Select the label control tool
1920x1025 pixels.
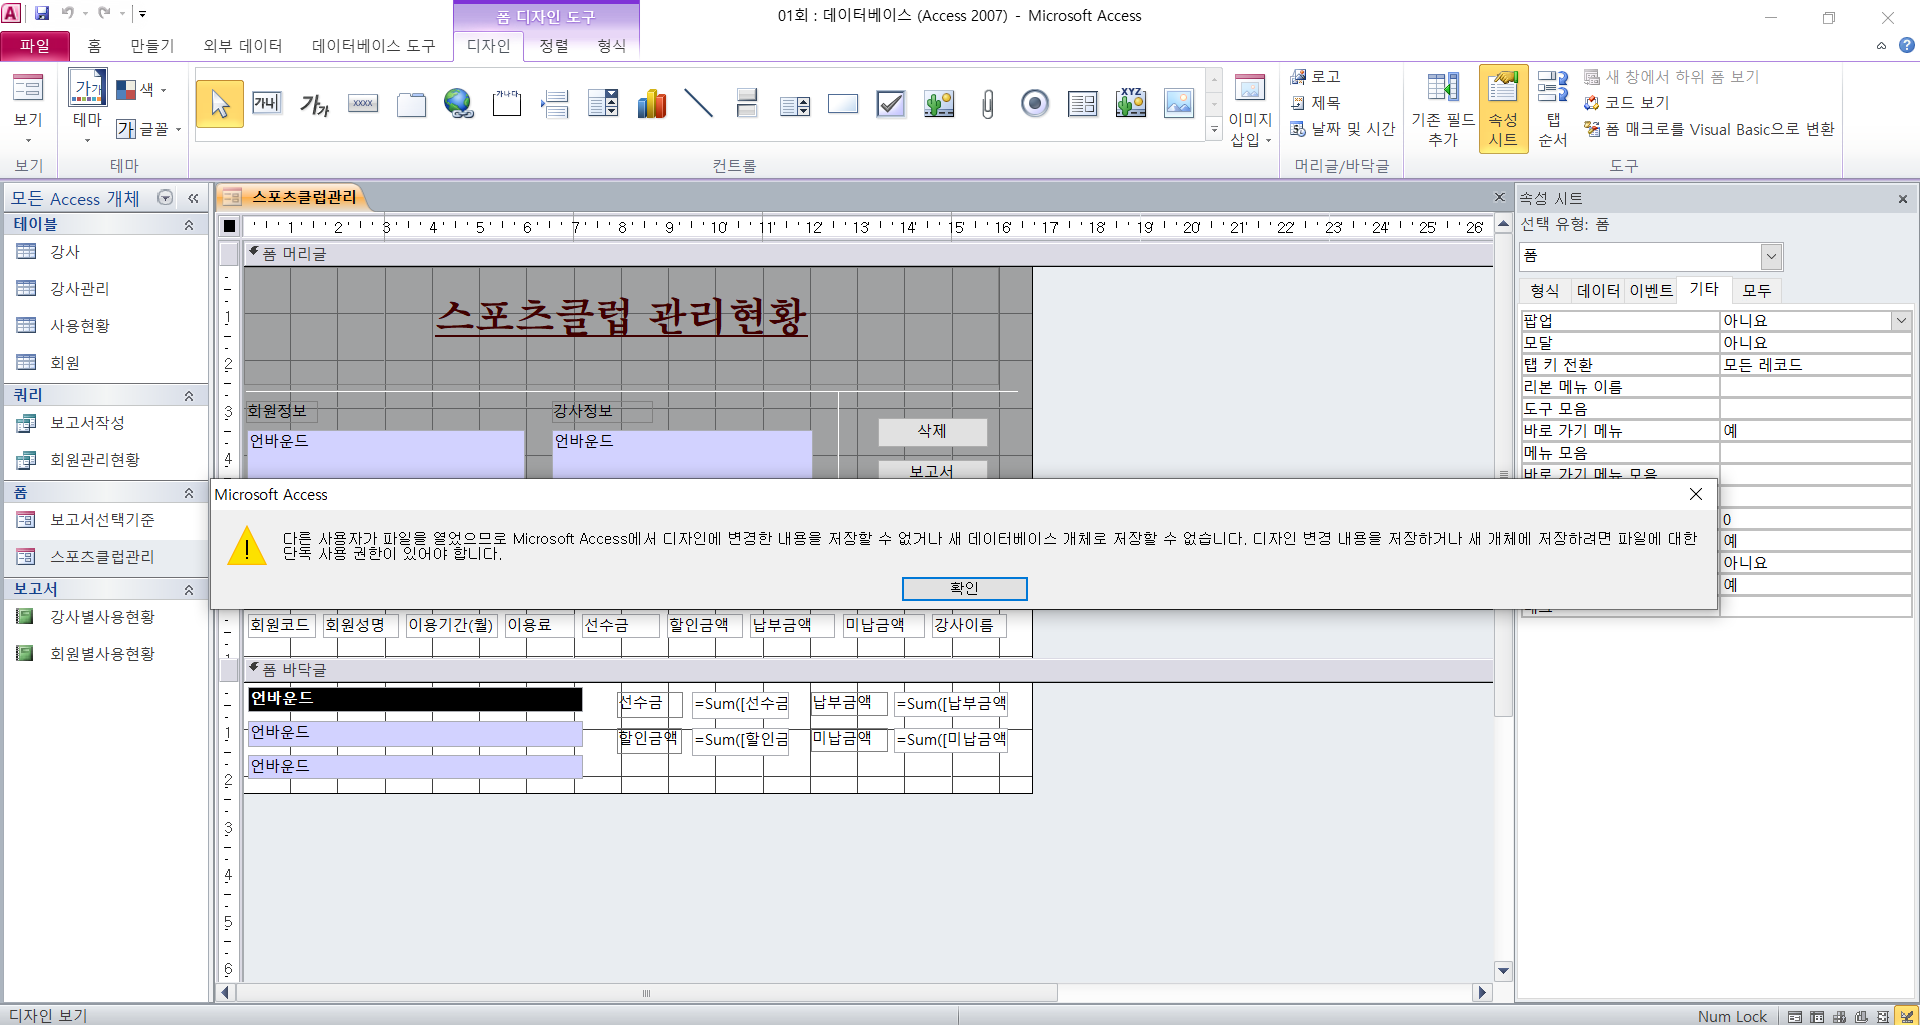[x=314, y=103]
